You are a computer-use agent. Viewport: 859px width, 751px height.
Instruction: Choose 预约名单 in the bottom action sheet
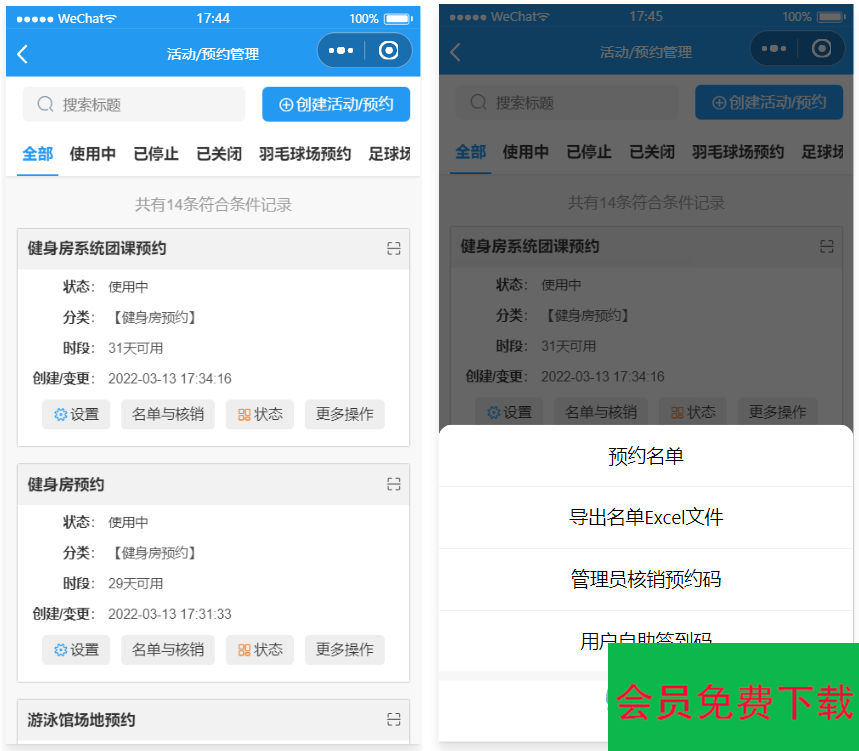(x=646, y=457)
